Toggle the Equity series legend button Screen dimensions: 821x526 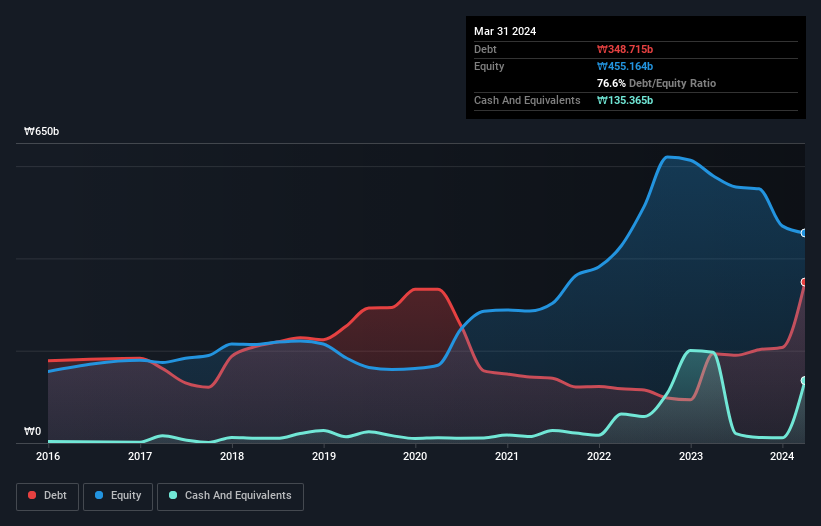coord(118,496)
